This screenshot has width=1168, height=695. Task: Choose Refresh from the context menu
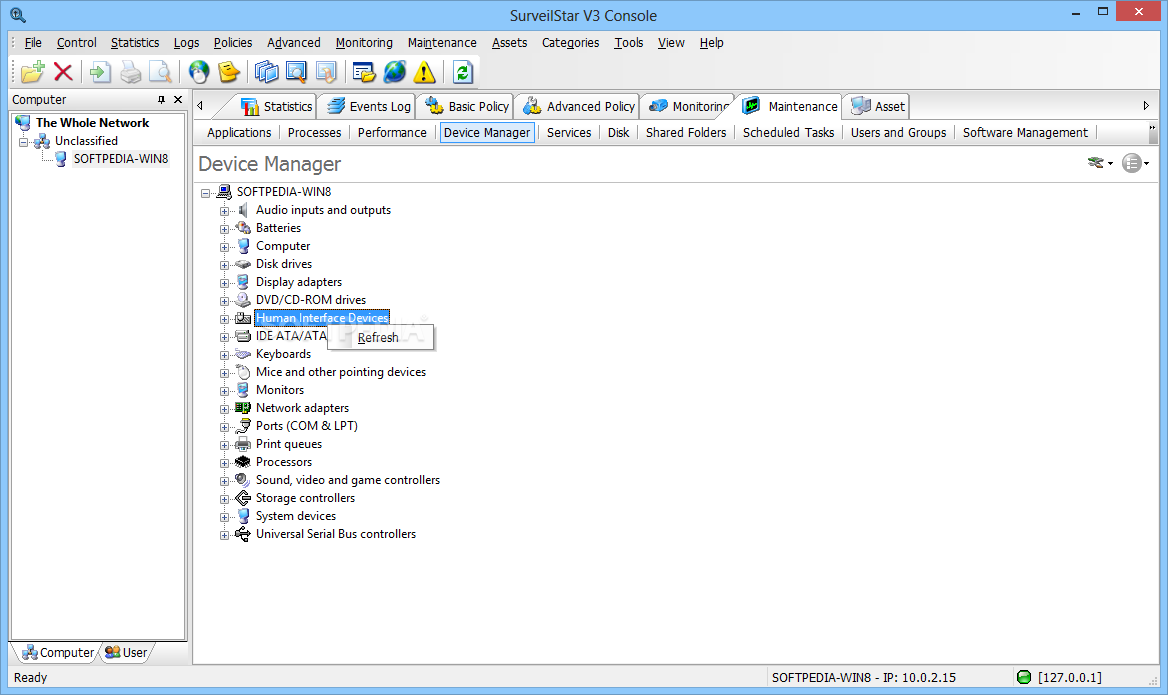tap(381, 337)
